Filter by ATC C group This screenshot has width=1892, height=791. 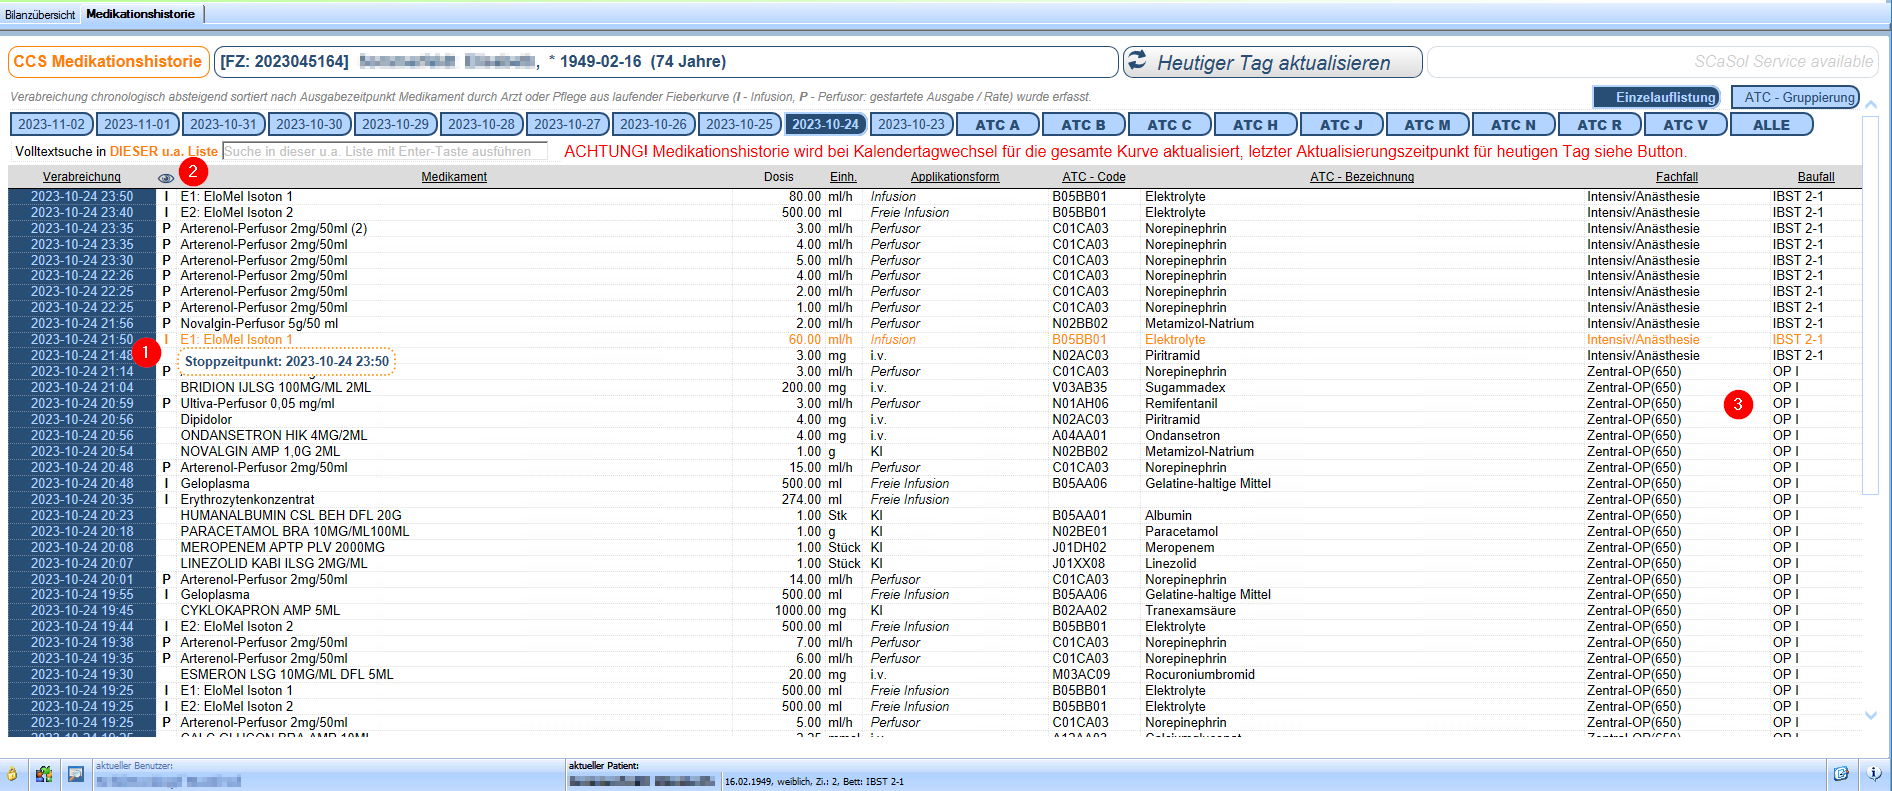point(1169,125)
